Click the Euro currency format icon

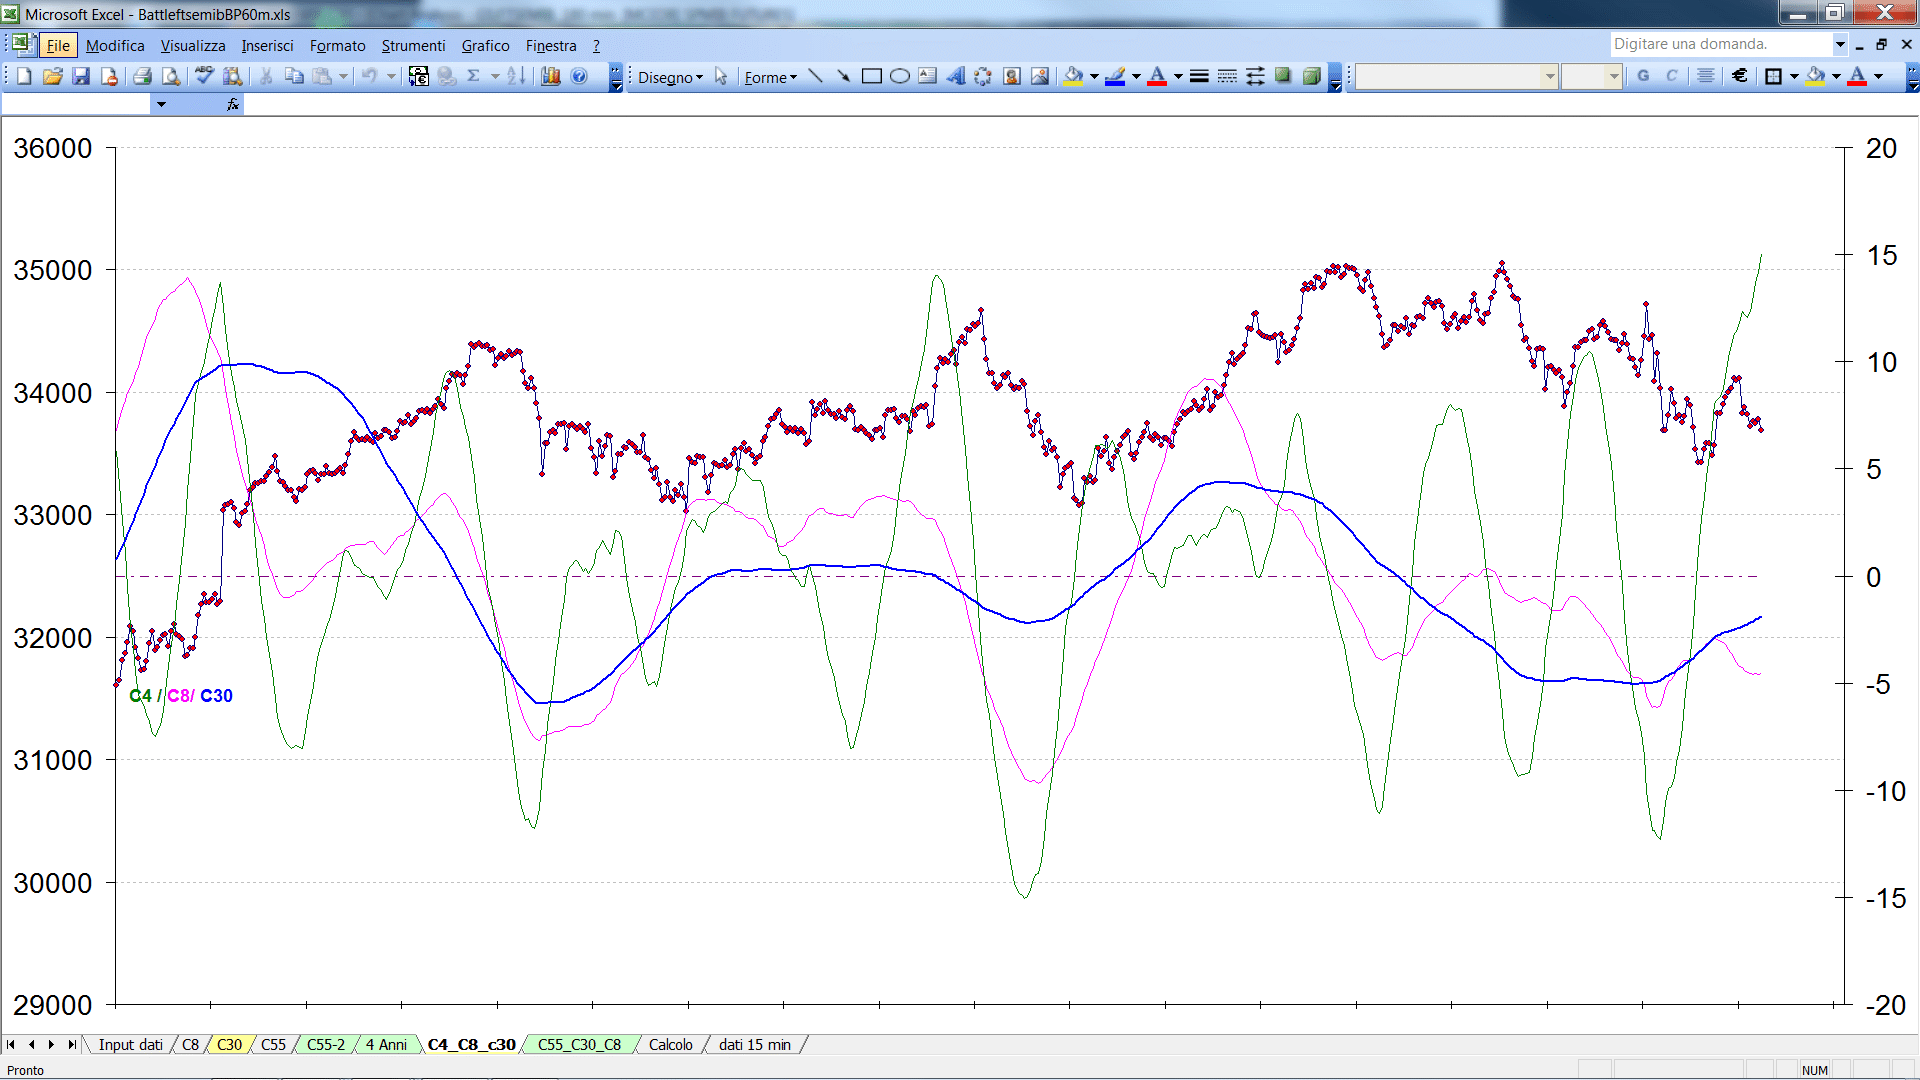coord(1740,76)
